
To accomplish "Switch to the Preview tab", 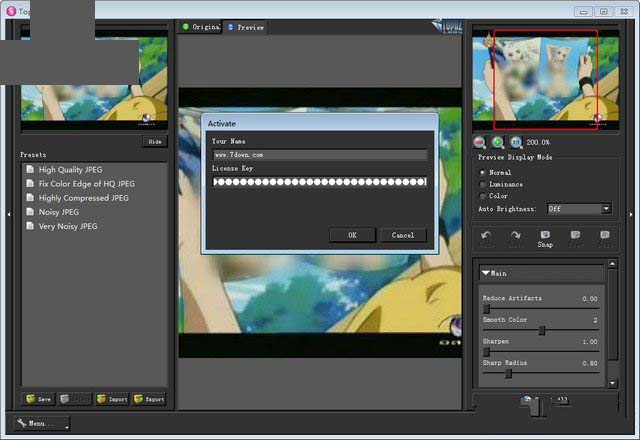I will [x=245, y=27].
